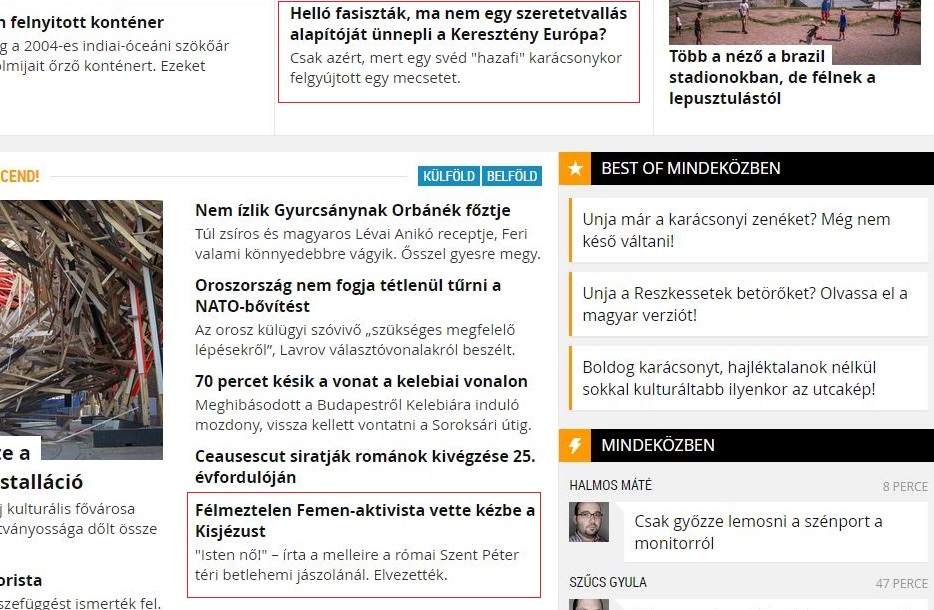Viewport: 934px width, 610px height.
Task: Select the KÜLFÖLD filter tab
Action: (449, 176)
